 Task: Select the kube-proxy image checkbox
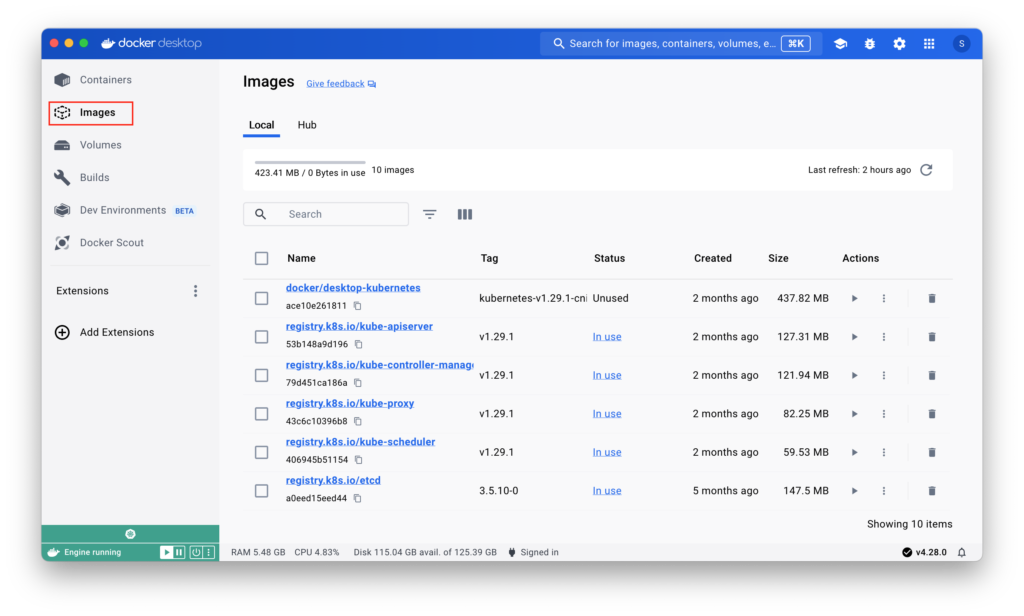coord(262,414)
